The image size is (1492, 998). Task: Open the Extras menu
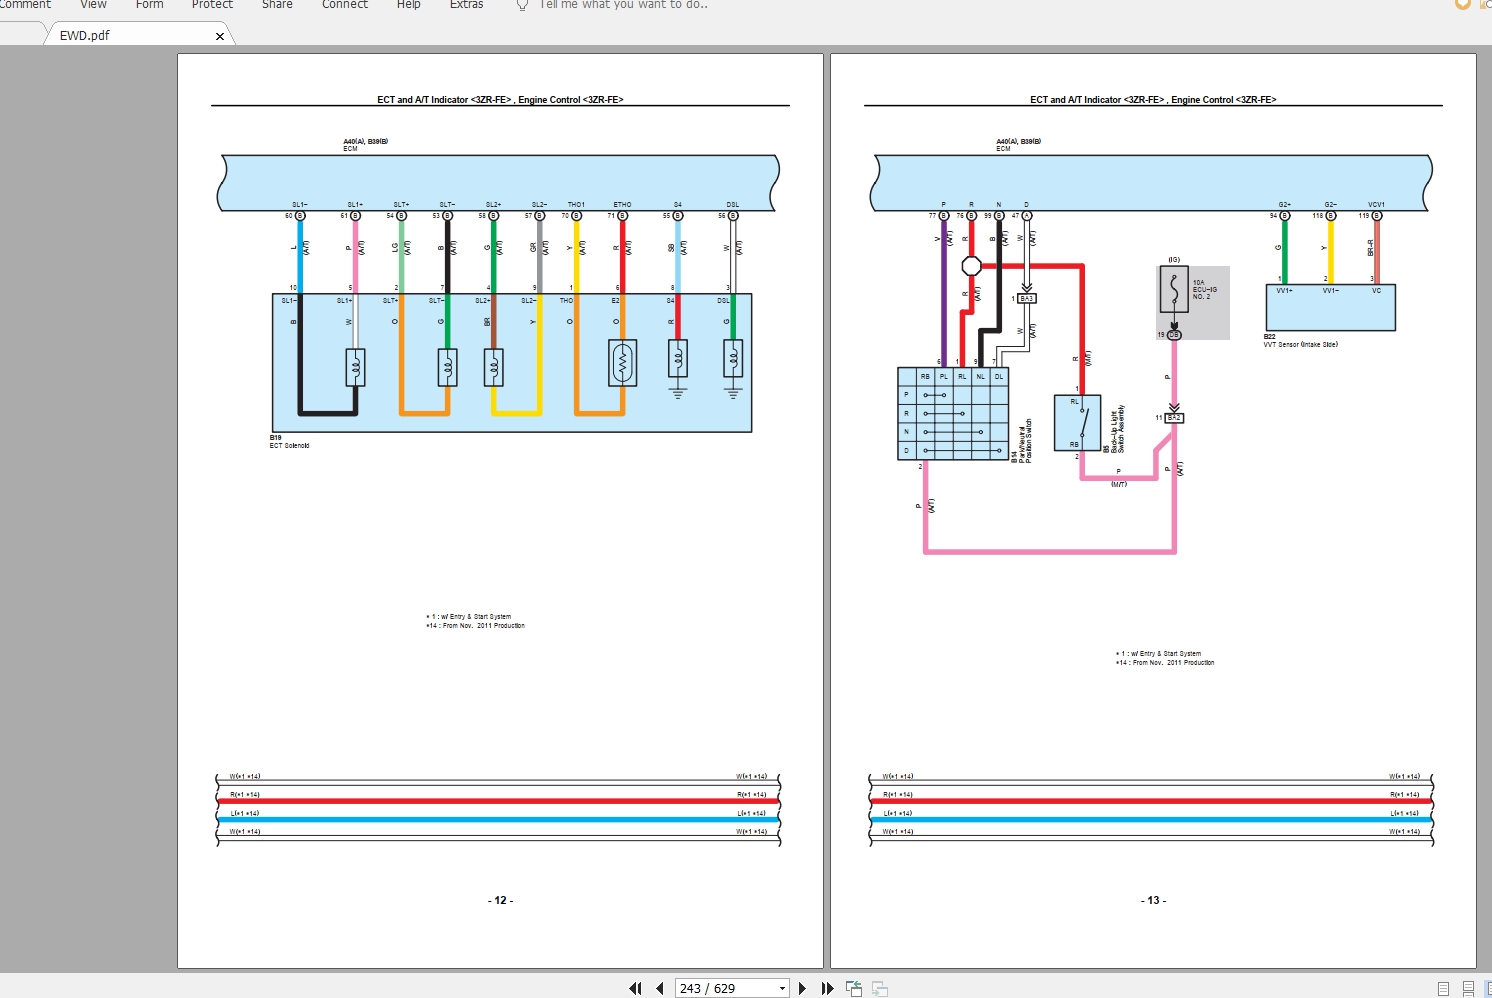point(466,4)
